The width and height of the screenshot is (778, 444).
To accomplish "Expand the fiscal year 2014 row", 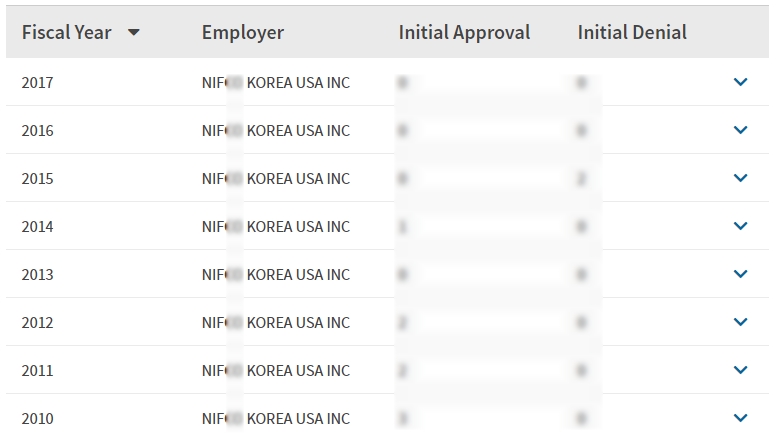I will [x=740, y=226].
